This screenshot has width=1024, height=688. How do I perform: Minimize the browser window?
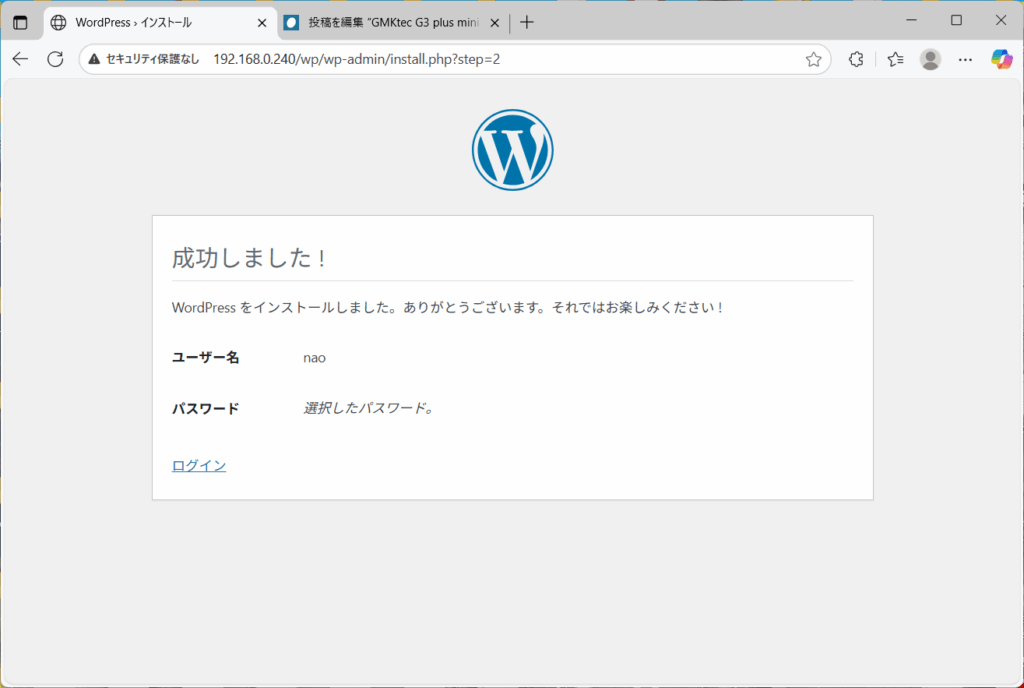912,20
